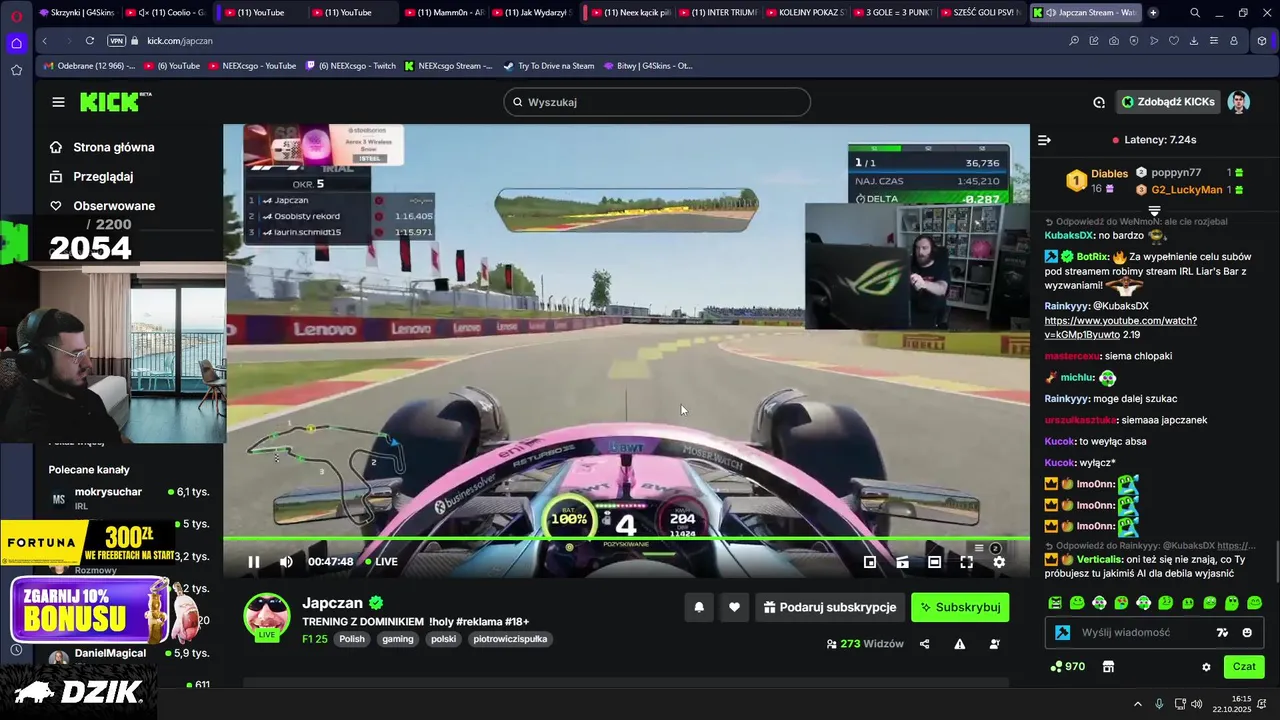Toggle theater mode in the player

(x=934, y=562)
